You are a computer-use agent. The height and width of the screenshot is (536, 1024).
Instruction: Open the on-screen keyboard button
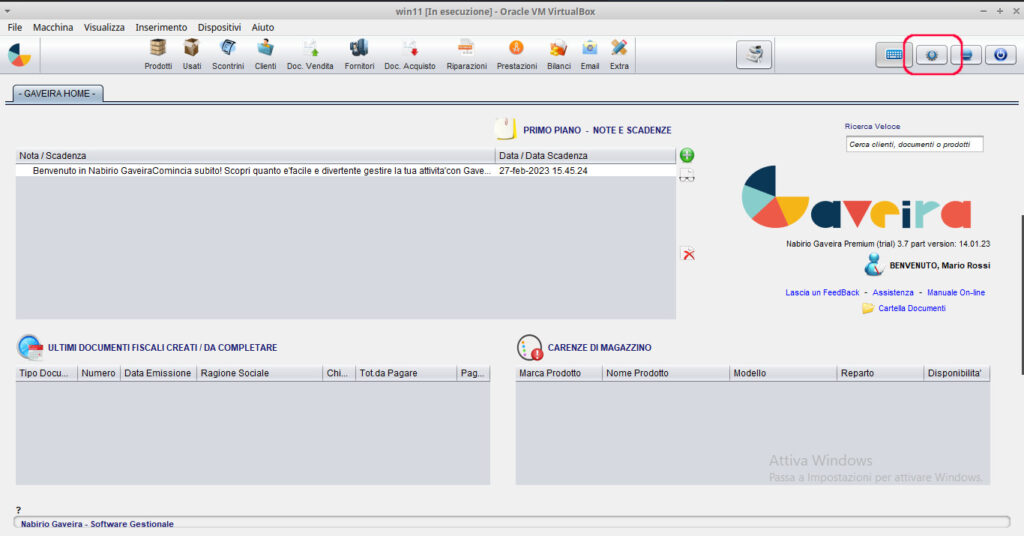coord(893,55)
